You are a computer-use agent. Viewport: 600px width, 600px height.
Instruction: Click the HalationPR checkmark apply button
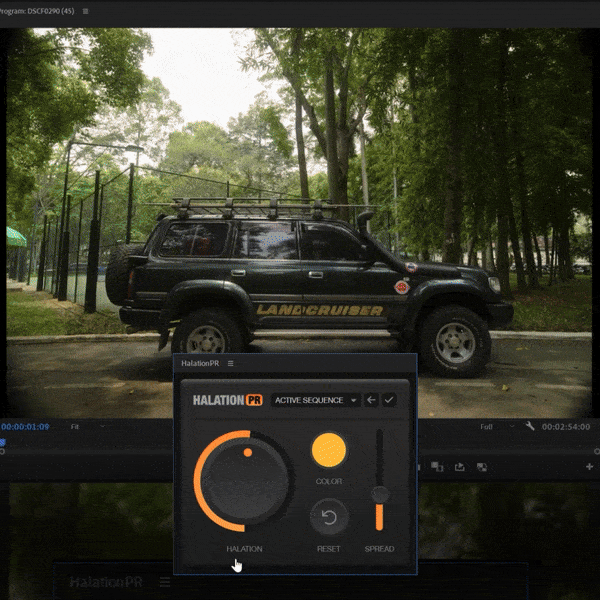tap(389, 400)
